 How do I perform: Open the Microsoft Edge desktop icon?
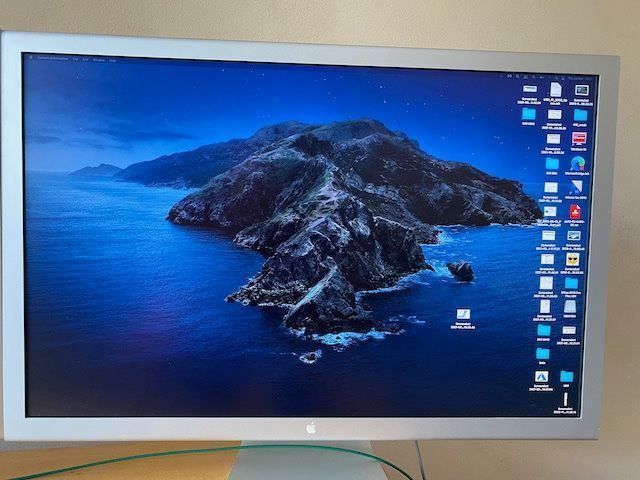(x=577, y=163)
